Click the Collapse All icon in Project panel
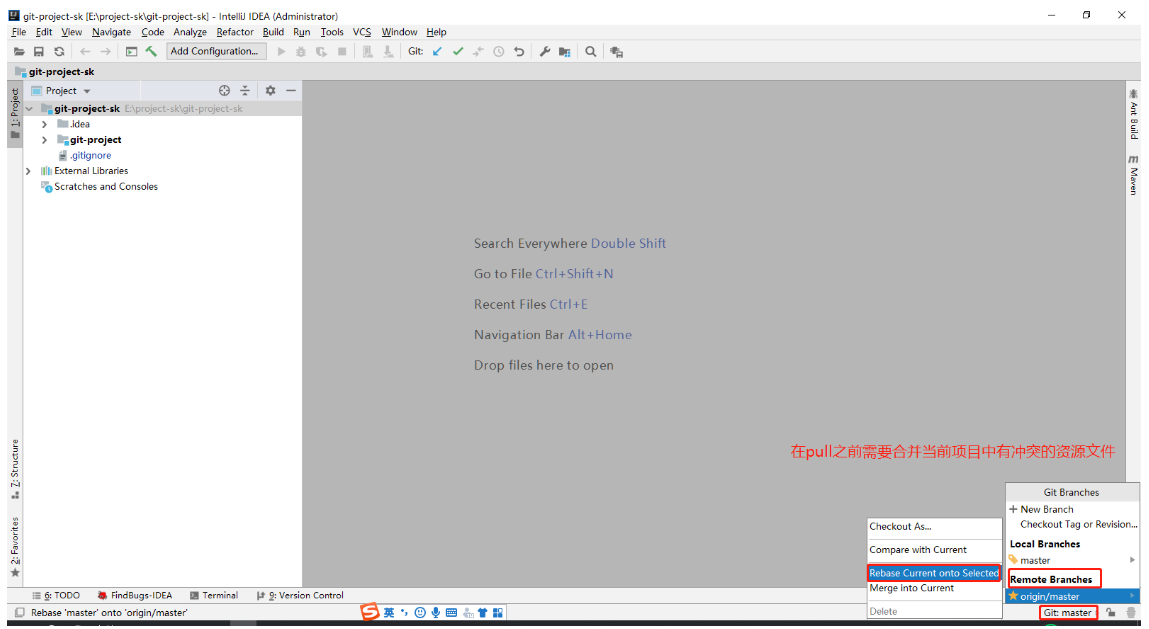The height and width of the screenshot is (629, 1149). [x=245, y=90]
